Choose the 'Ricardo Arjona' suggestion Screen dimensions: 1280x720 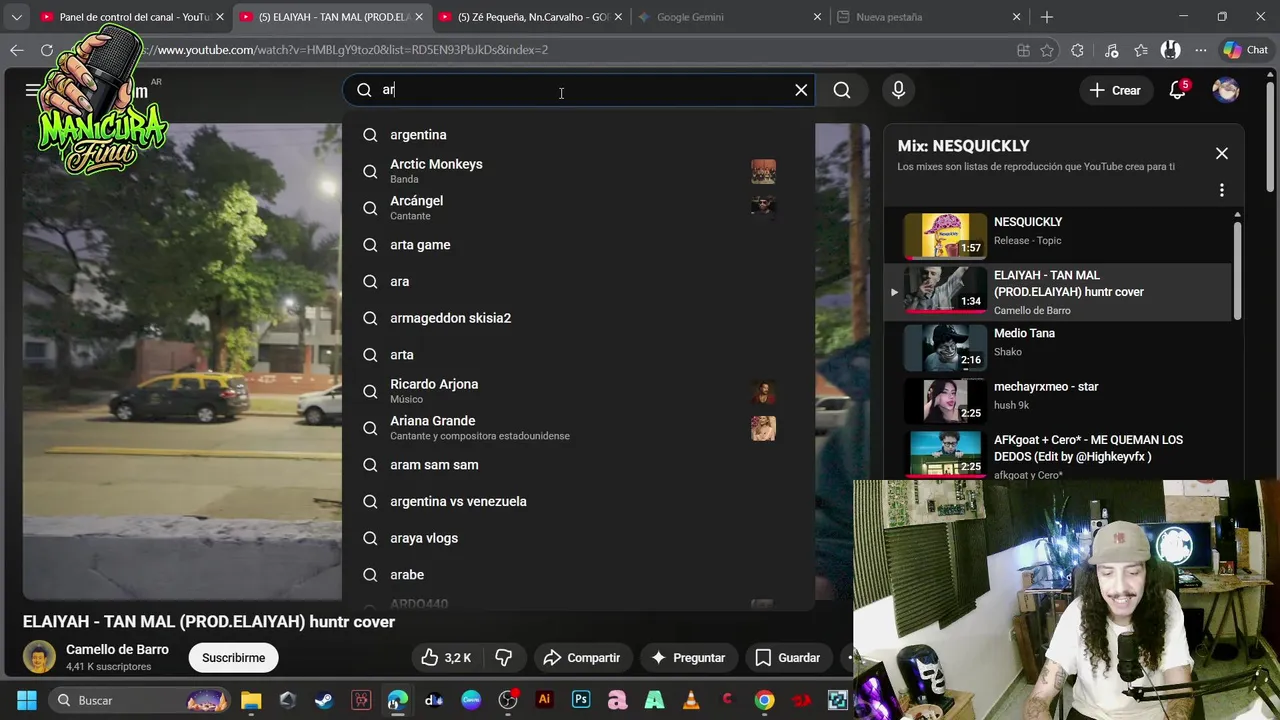(x=578, y=391)
